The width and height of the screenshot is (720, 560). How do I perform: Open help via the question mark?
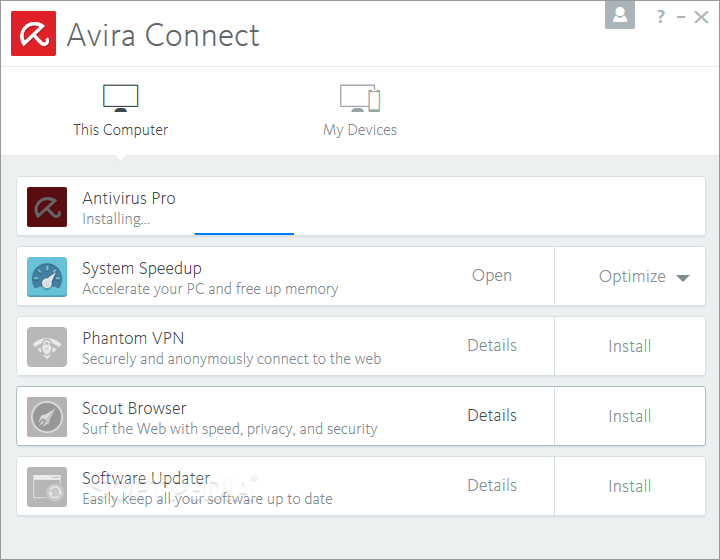point(660,17)
